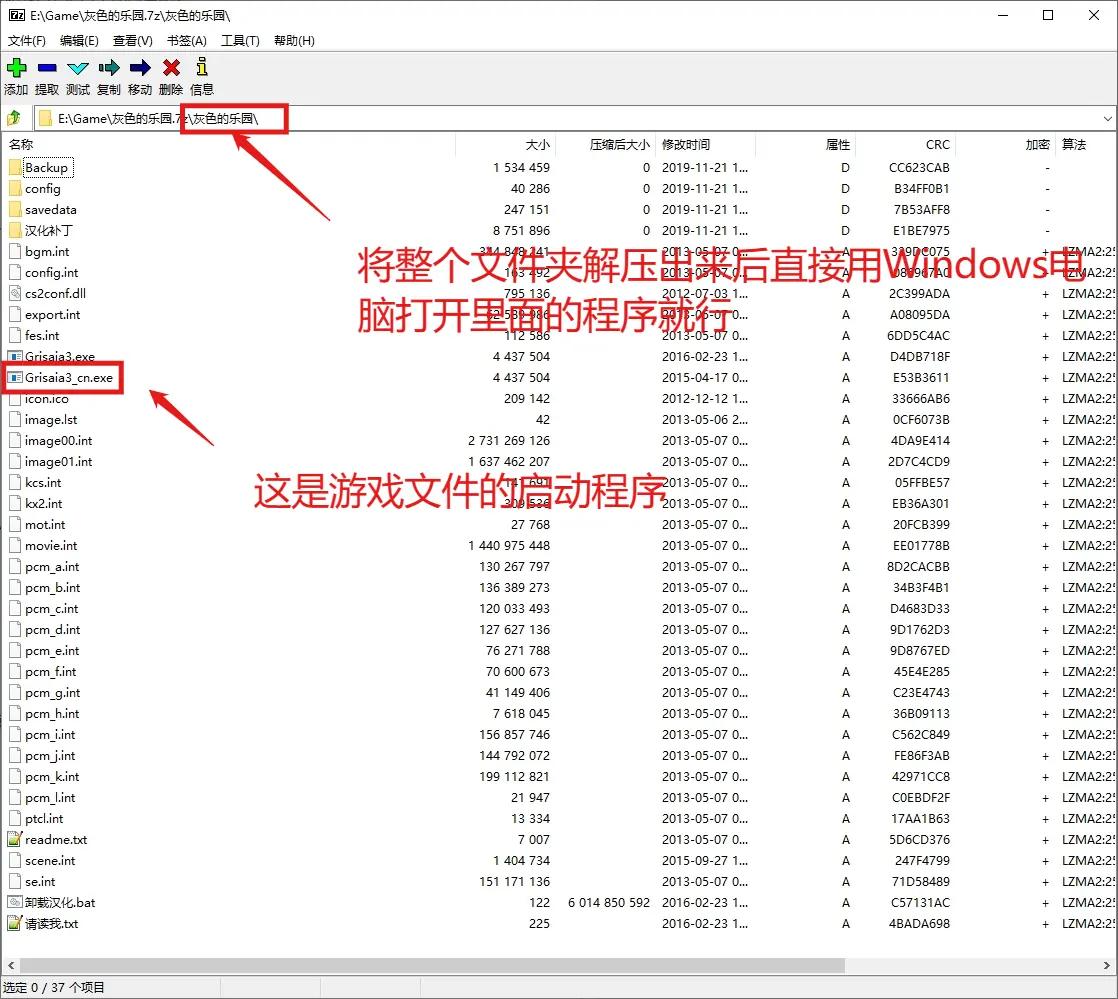Select the readme.txt file
The width and height of the screenshot is (1118, 999).
coord(56,840)
